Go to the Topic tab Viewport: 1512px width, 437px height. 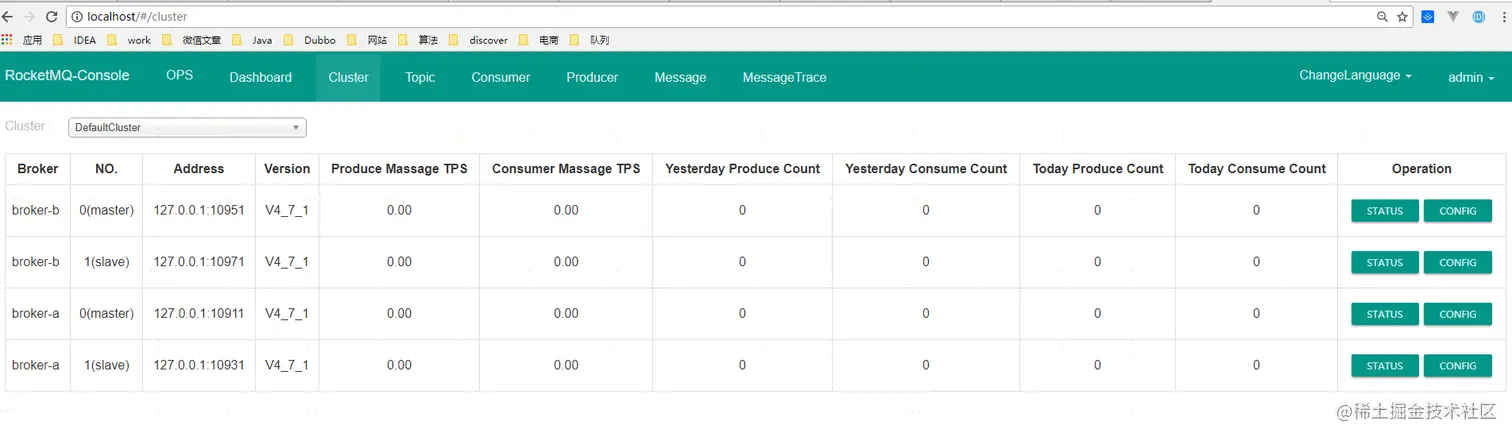pyautogui.click(x=420, y=77)
